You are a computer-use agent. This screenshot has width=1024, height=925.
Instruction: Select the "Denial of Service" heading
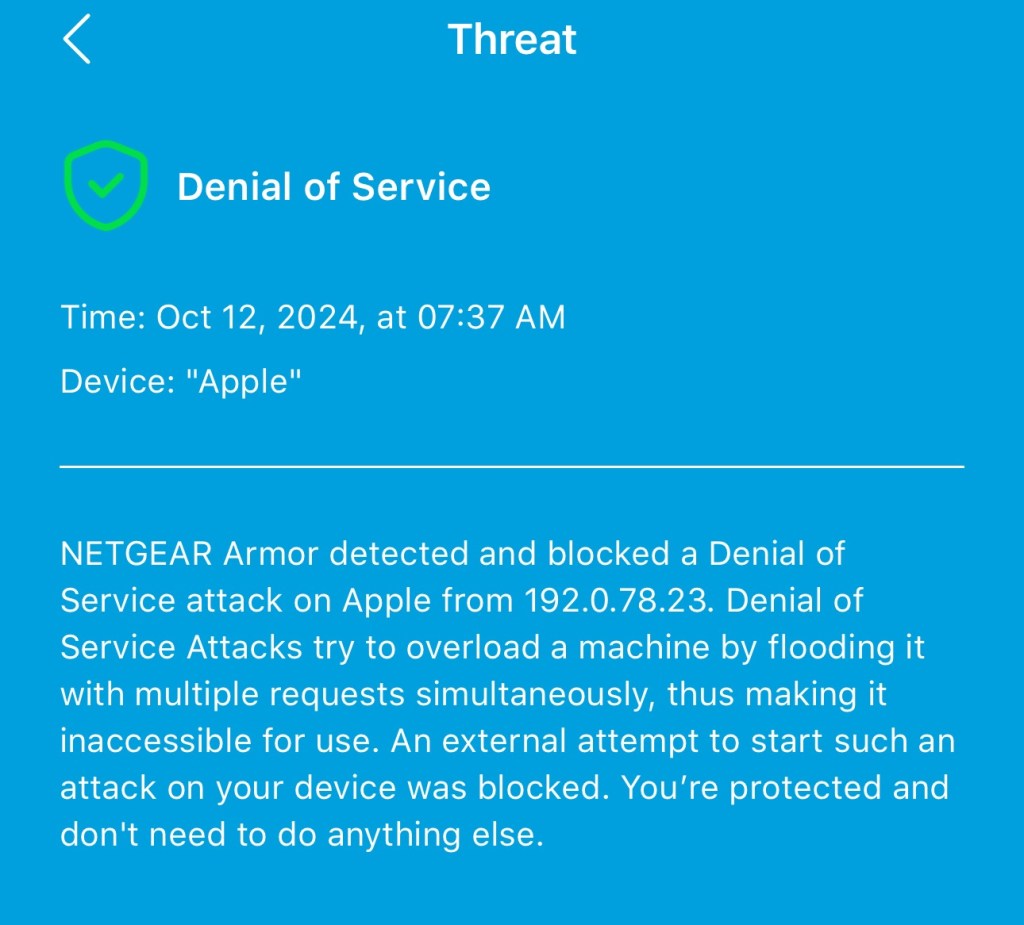tap(334, 187)
